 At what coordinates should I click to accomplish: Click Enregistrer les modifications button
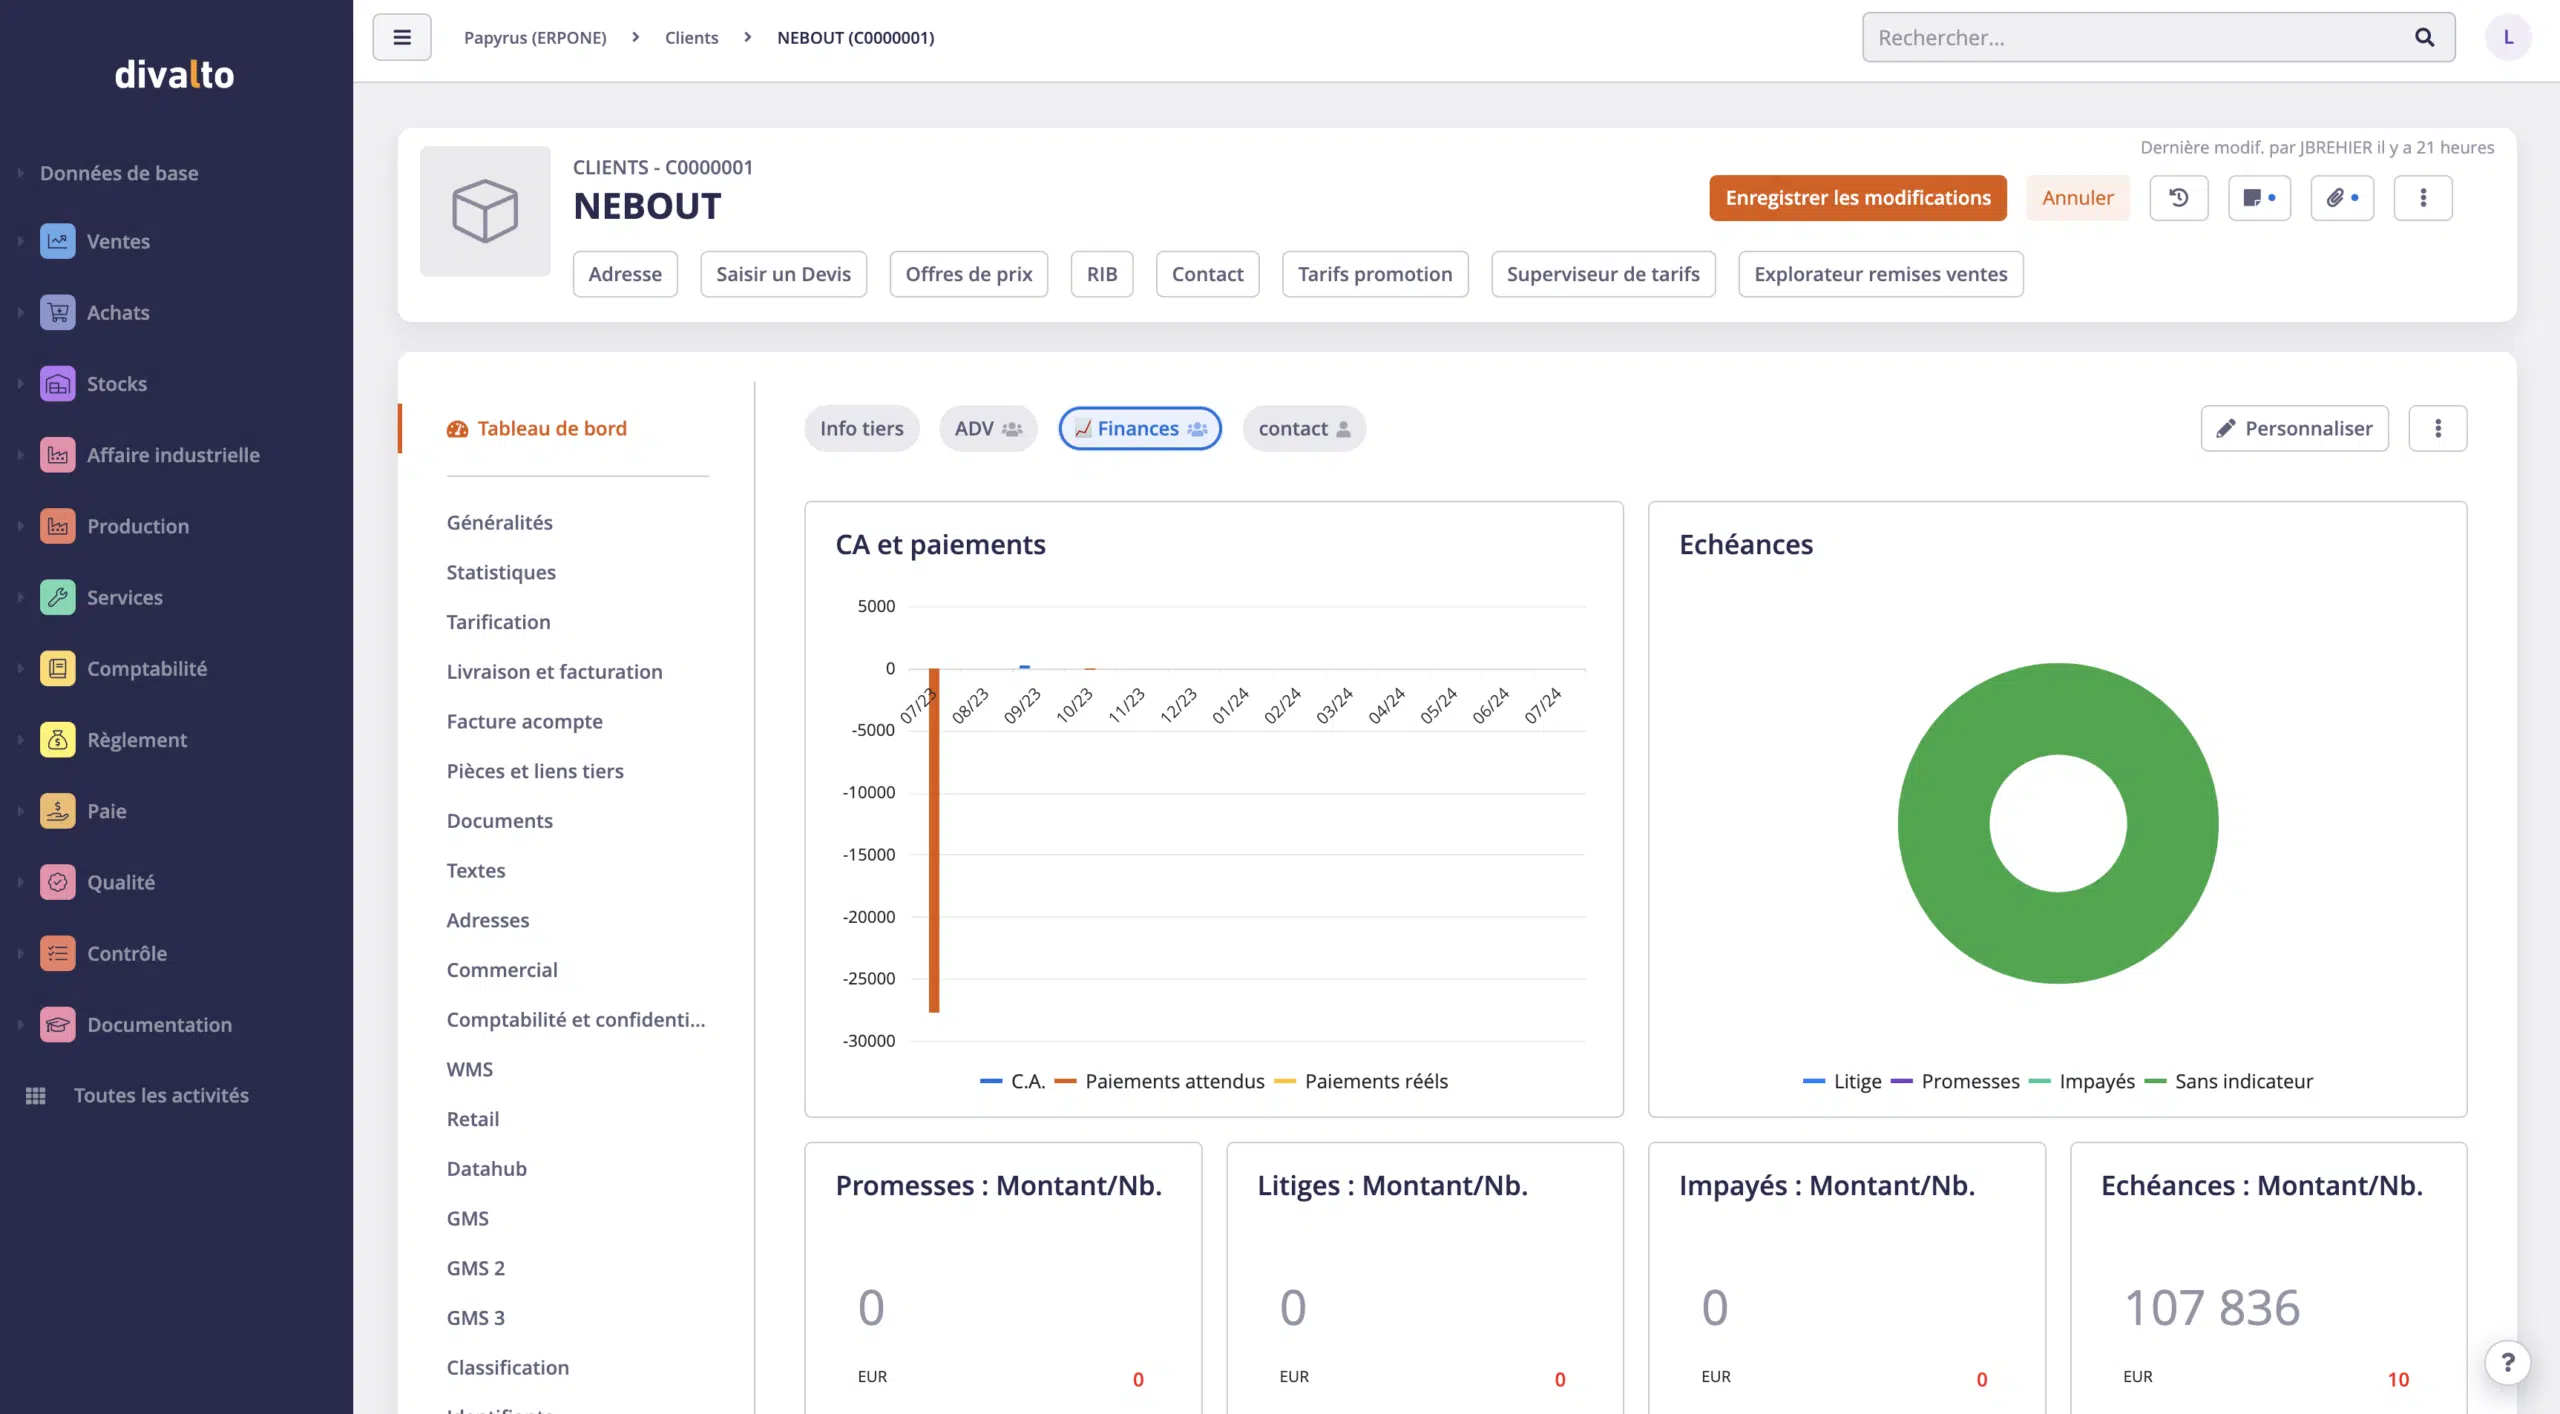[1857, 198]
